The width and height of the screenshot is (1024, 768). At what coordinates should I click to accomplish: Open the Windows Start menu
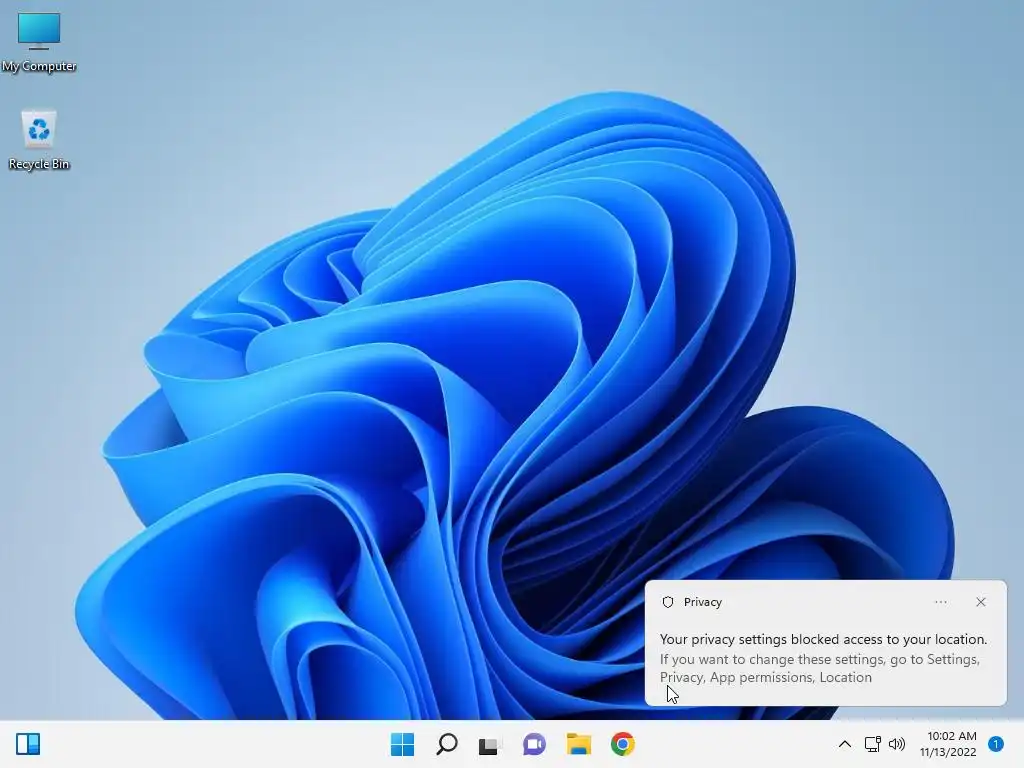(402, 744)
